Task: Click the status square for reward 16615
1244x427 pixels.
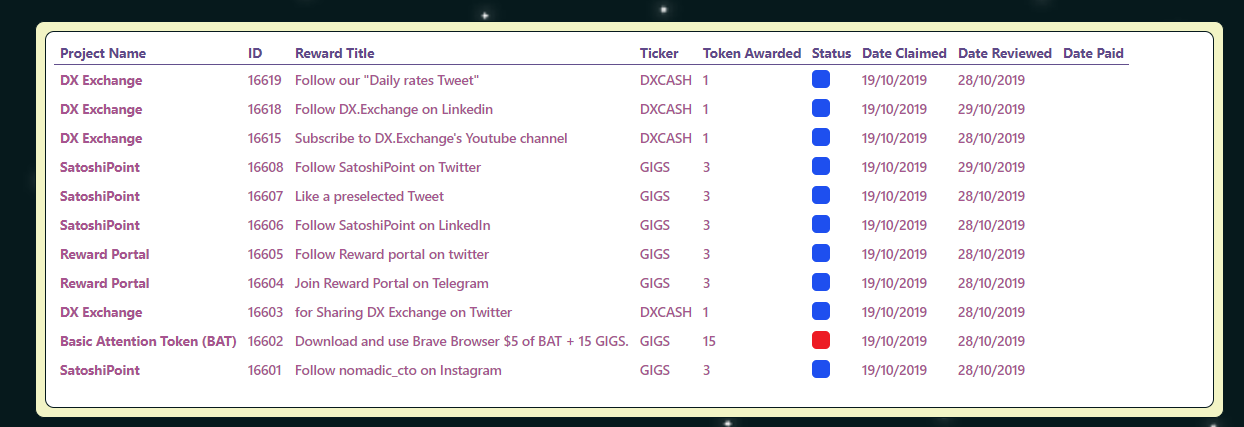Action: [821, 138]
